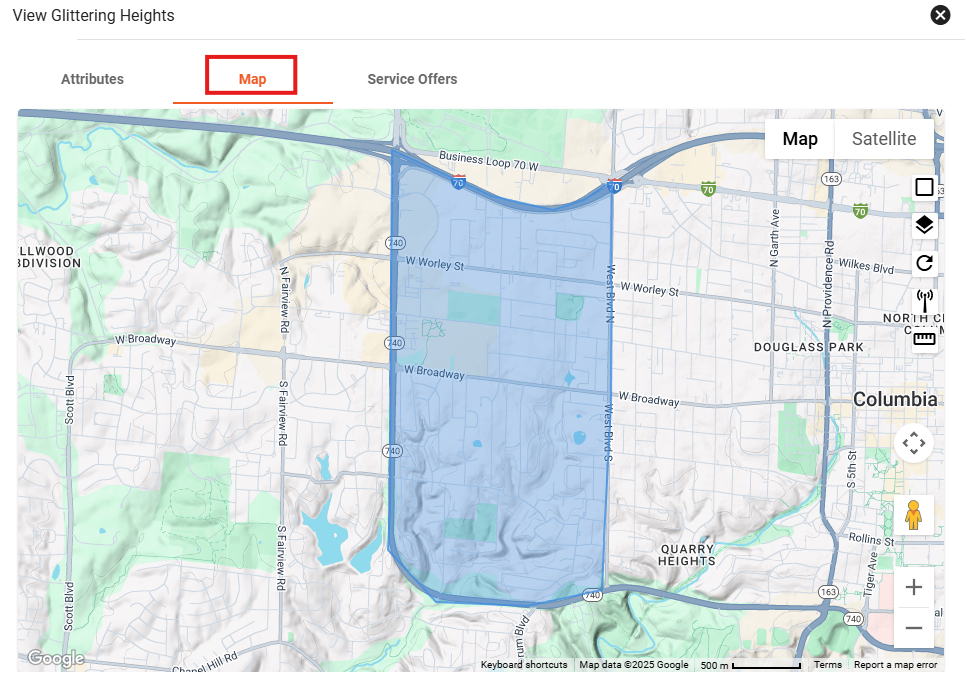967x681 pixels.
Task: Select the Map view type button
Action: point(800,139)
